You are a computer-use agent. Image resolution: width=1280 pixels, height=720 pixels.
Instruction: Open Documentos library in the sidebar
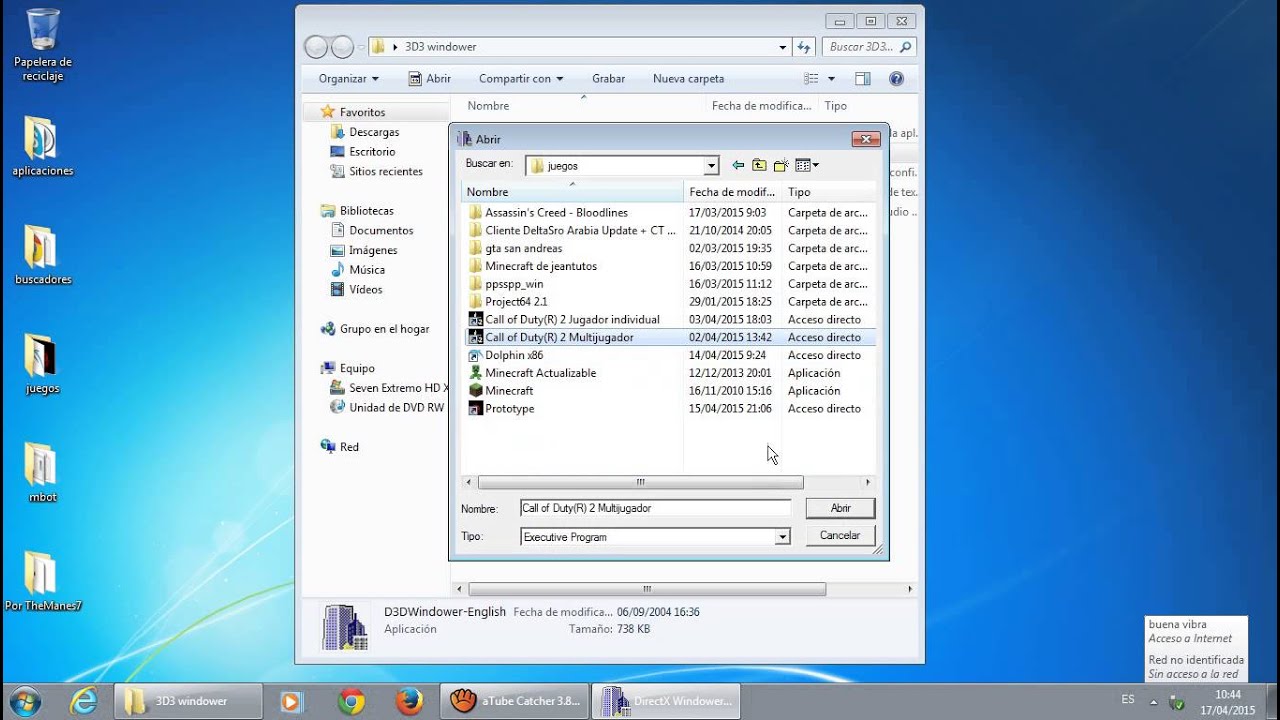381,230
